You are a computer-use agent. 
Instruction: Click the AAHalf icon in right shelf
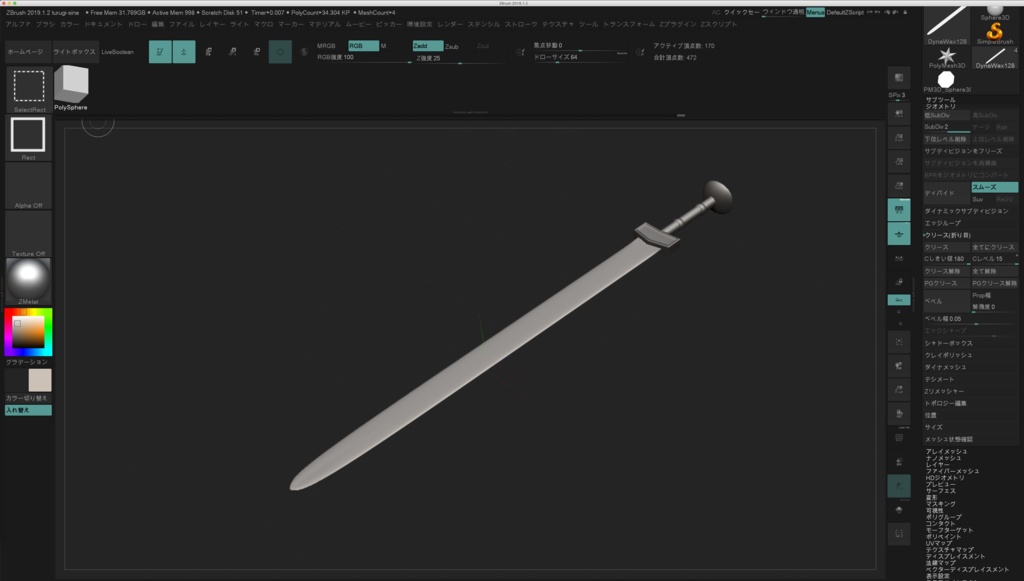(899, 185)
